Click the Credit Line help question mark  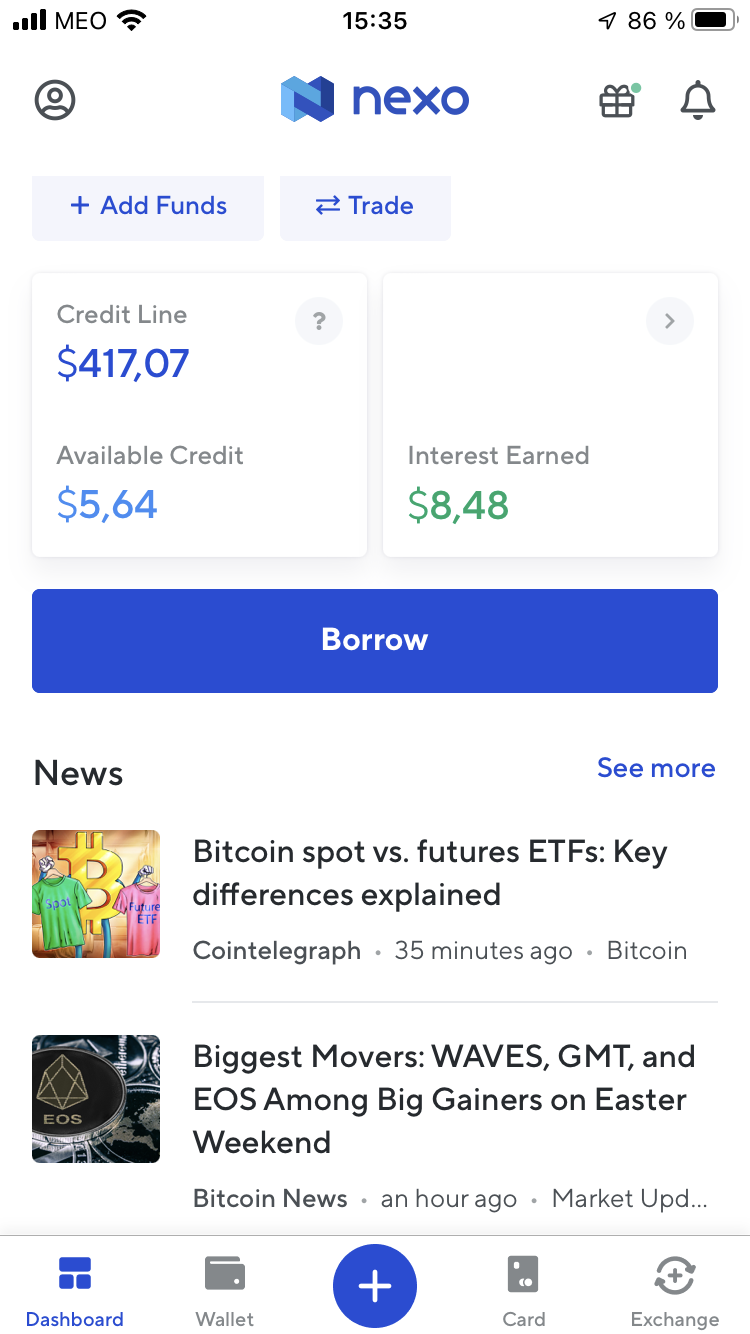pyautogui.click(x=319, y=321)
